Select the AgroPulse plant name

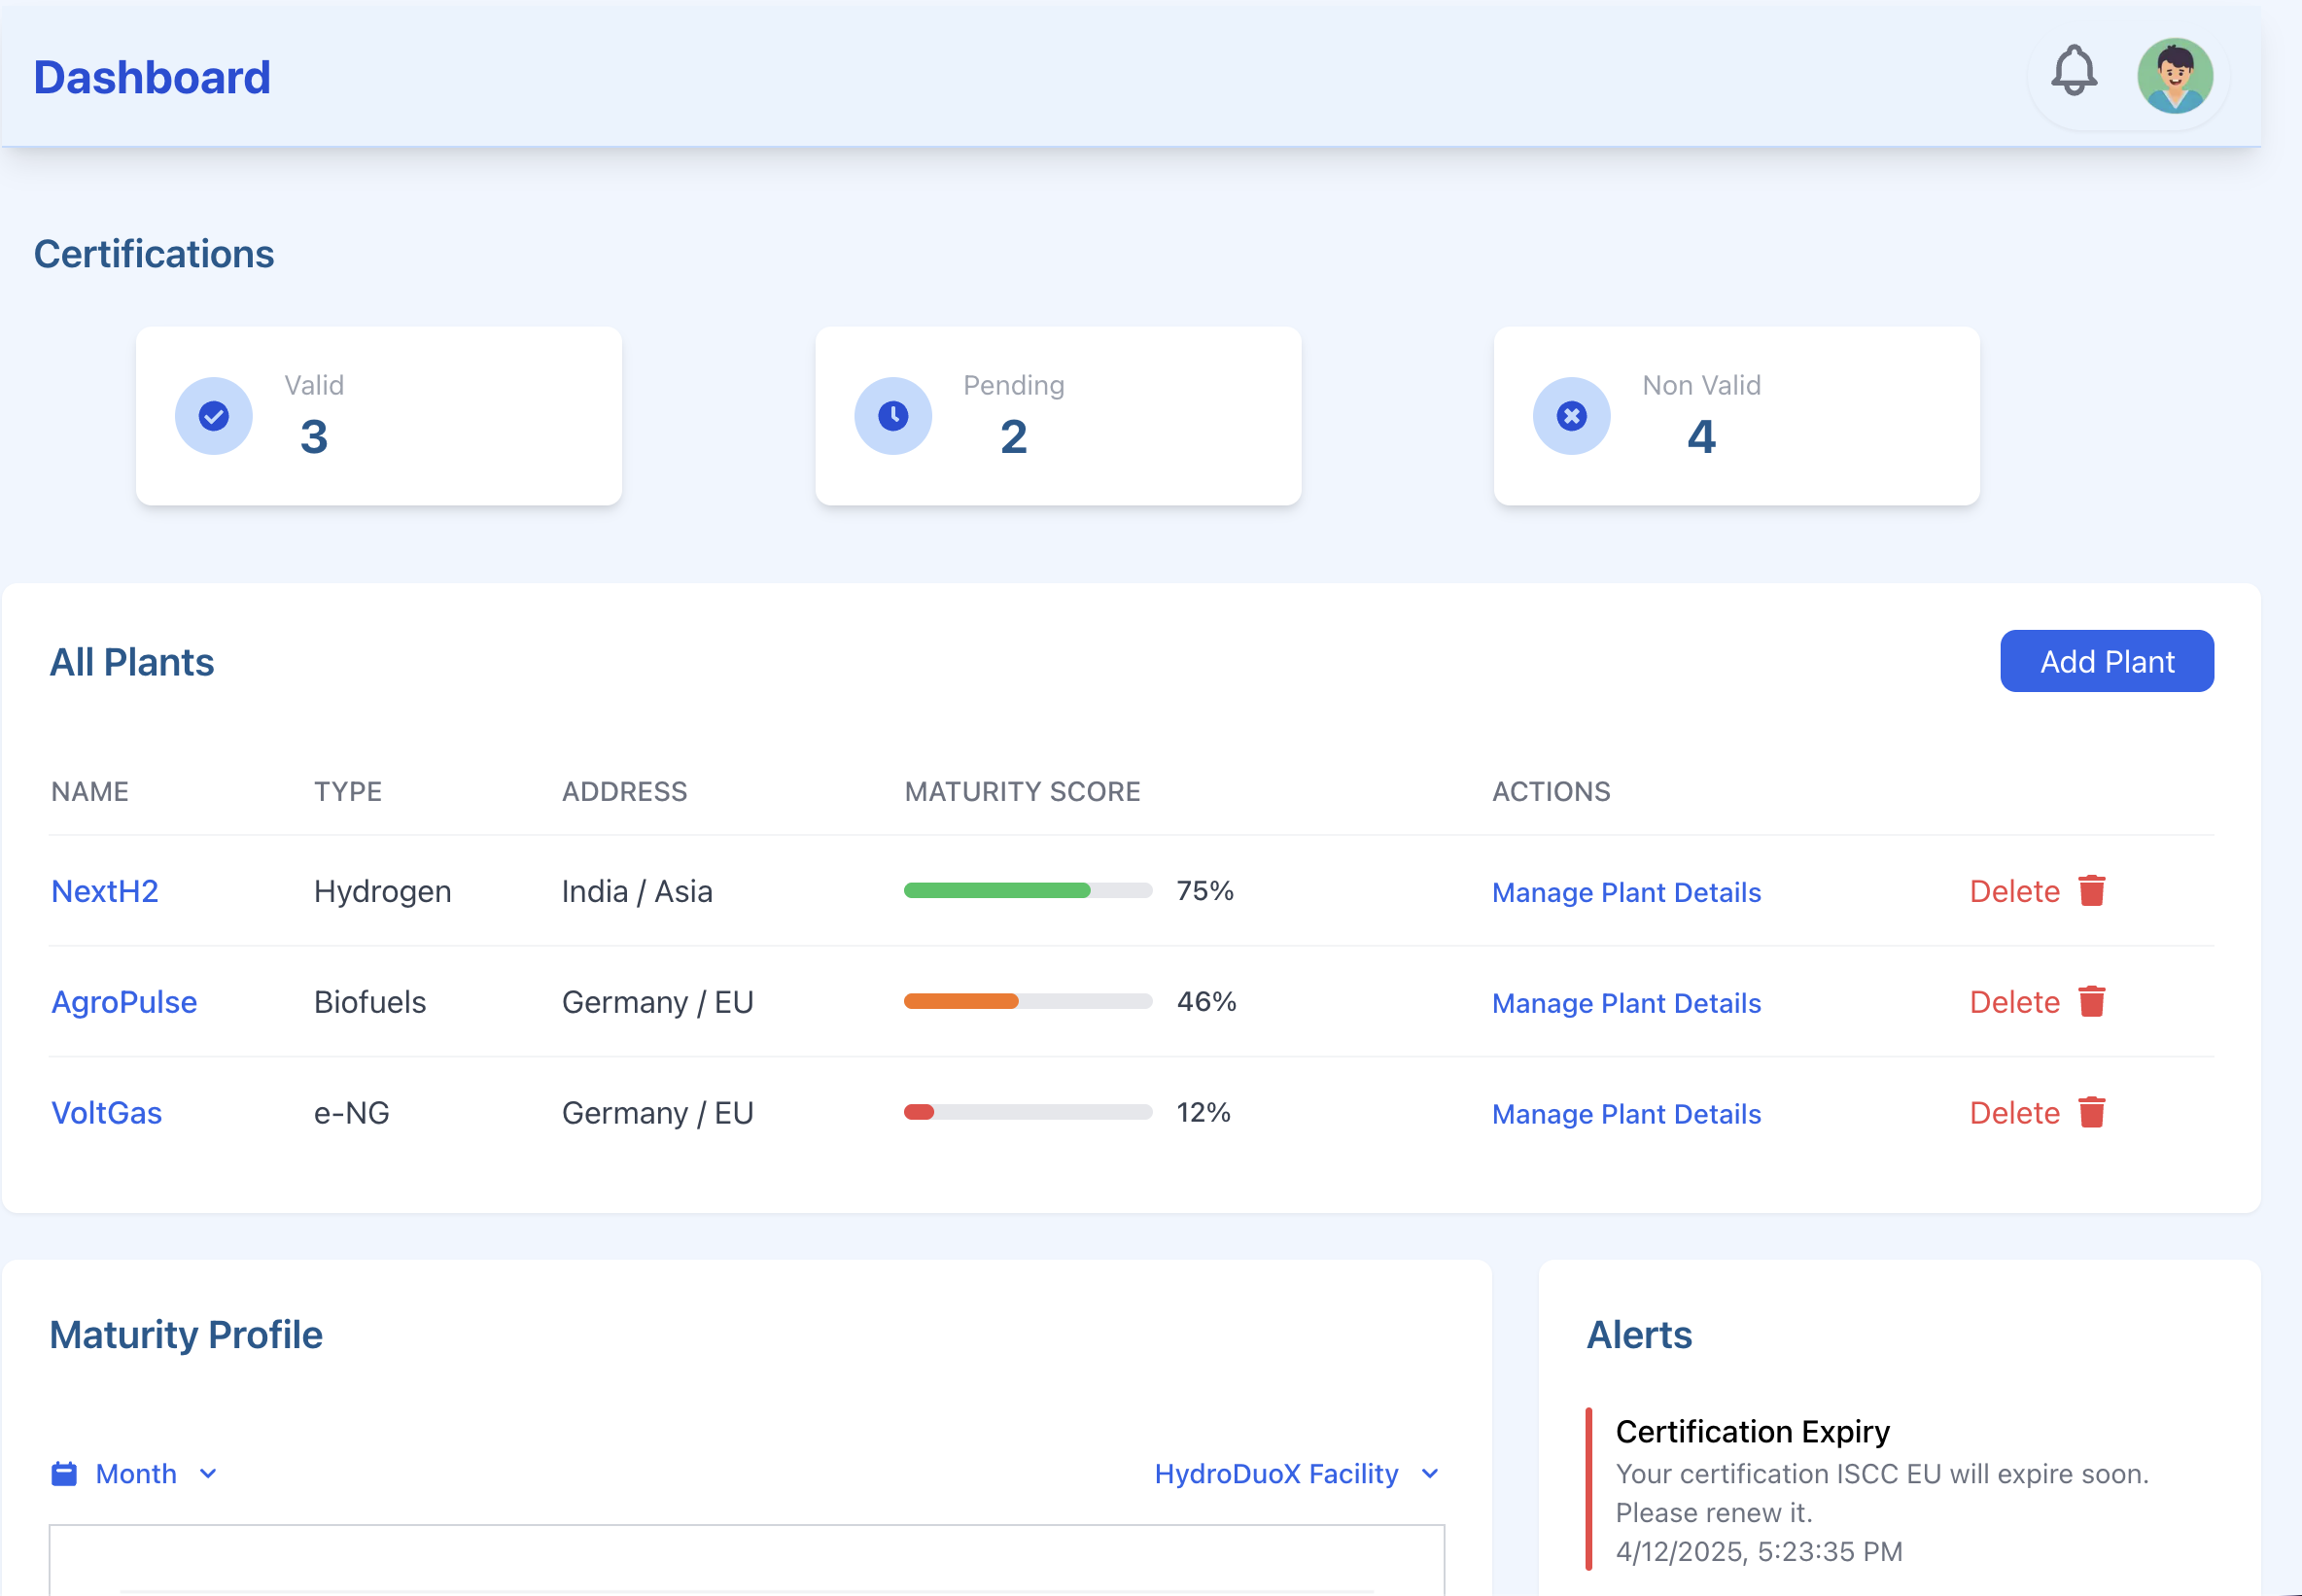(124, 1001)
